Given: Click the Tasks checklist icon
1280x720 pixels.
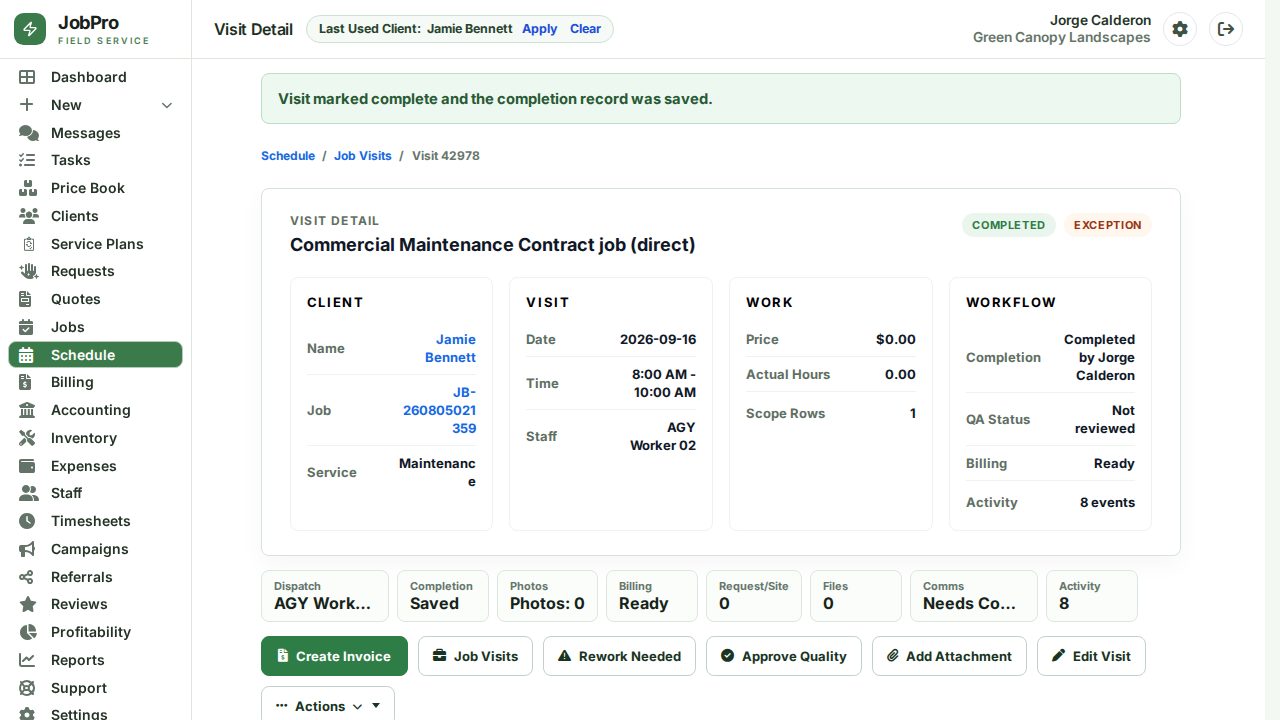Looking at the screenshot, I should click(x=27, y=160).
